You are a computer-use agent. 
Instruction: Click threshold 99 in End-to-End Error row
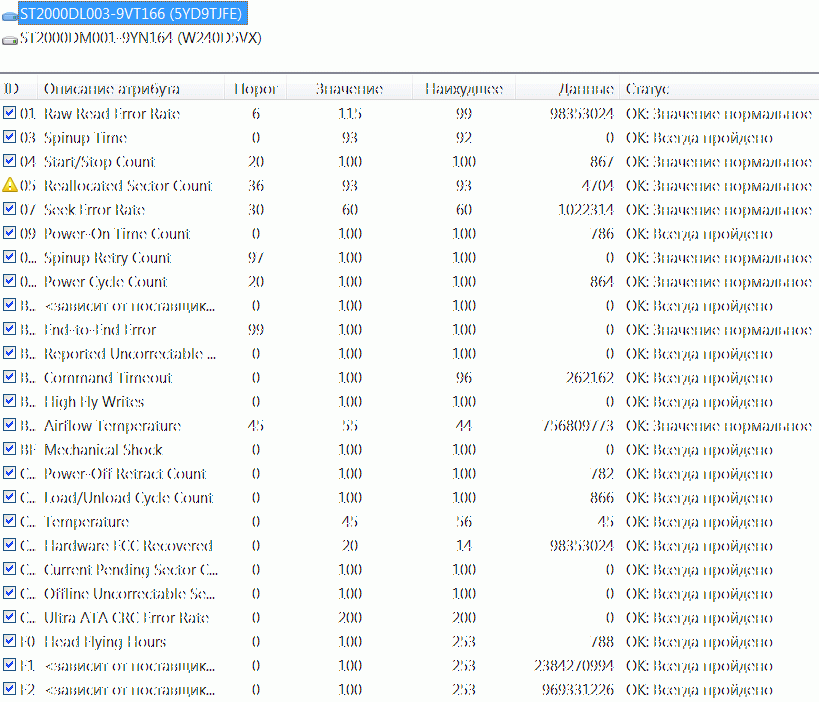pyautogui.click(x=255, y=330)
